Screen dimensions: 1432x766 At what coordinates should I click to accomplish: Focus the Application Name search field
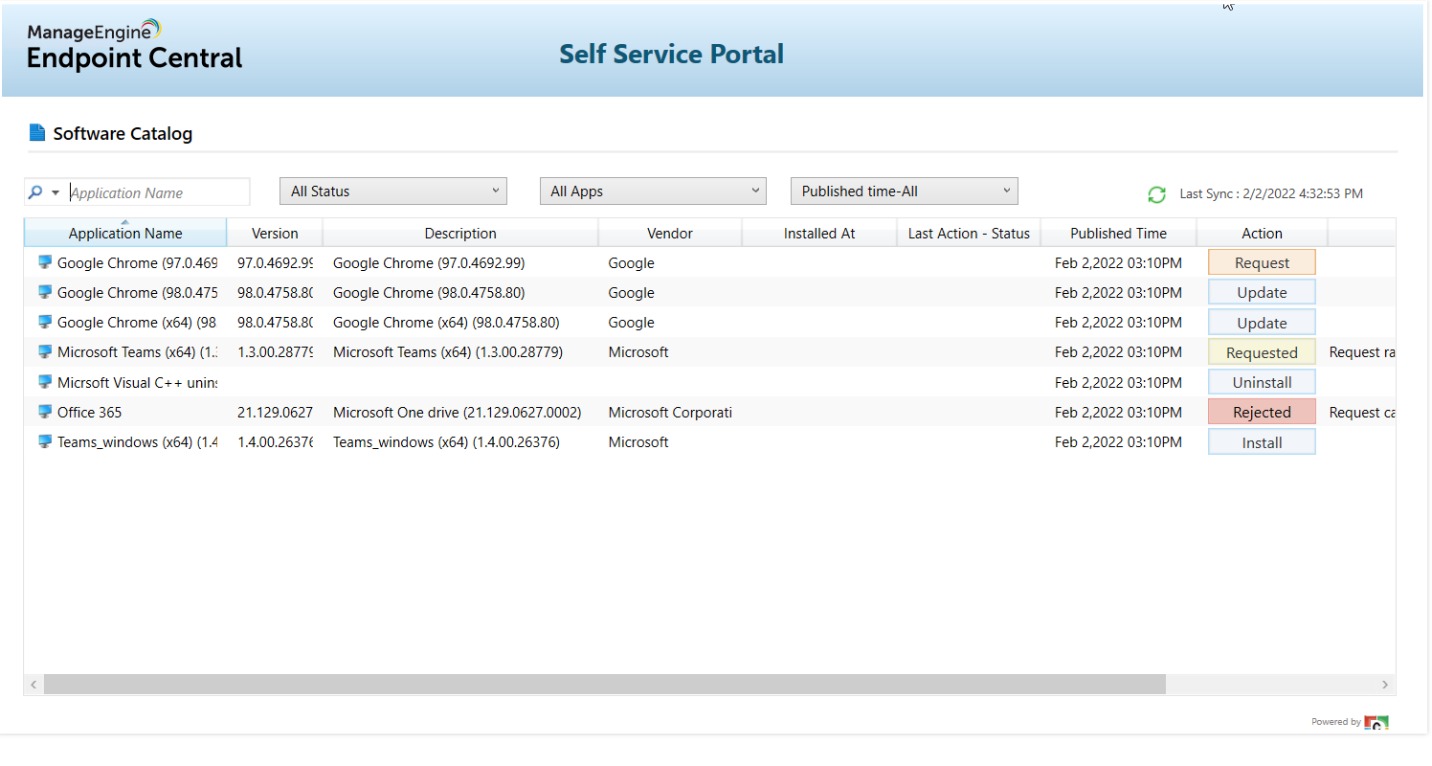[158, 192]
